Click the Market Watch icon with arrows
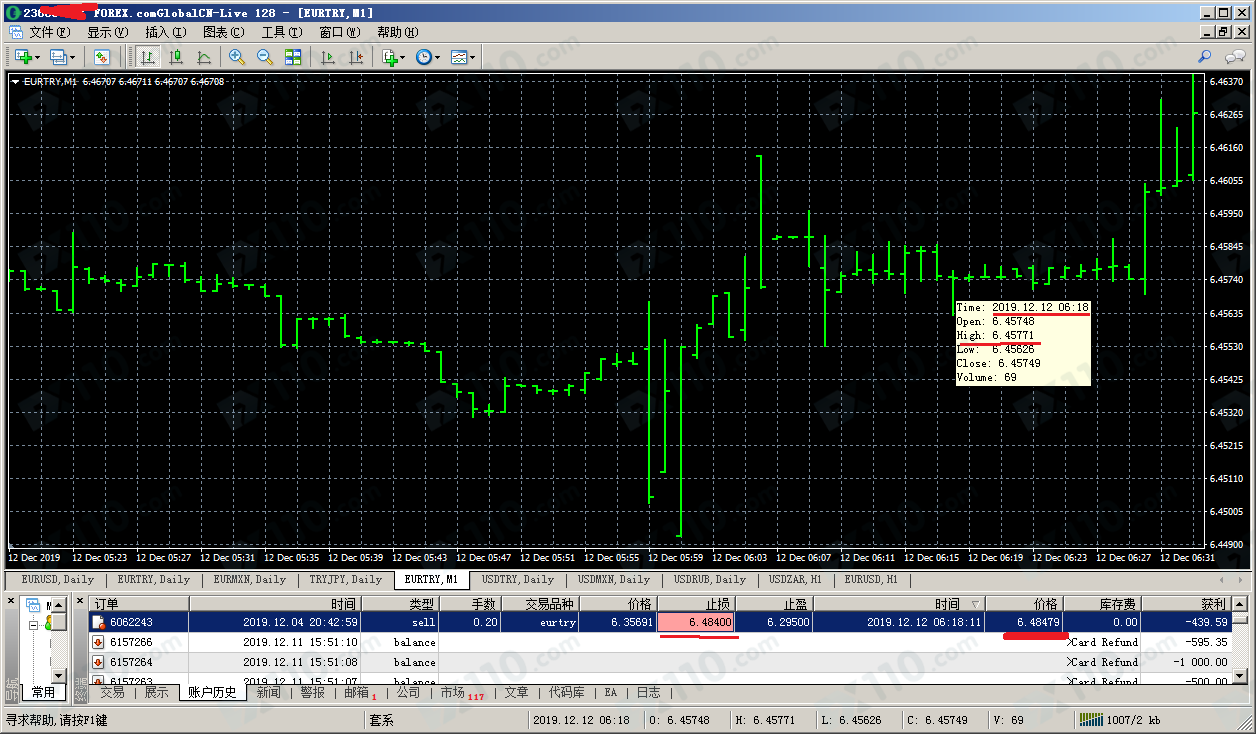Image resolution: width=1256 pixels, height=734 pixels. [100, 57]
